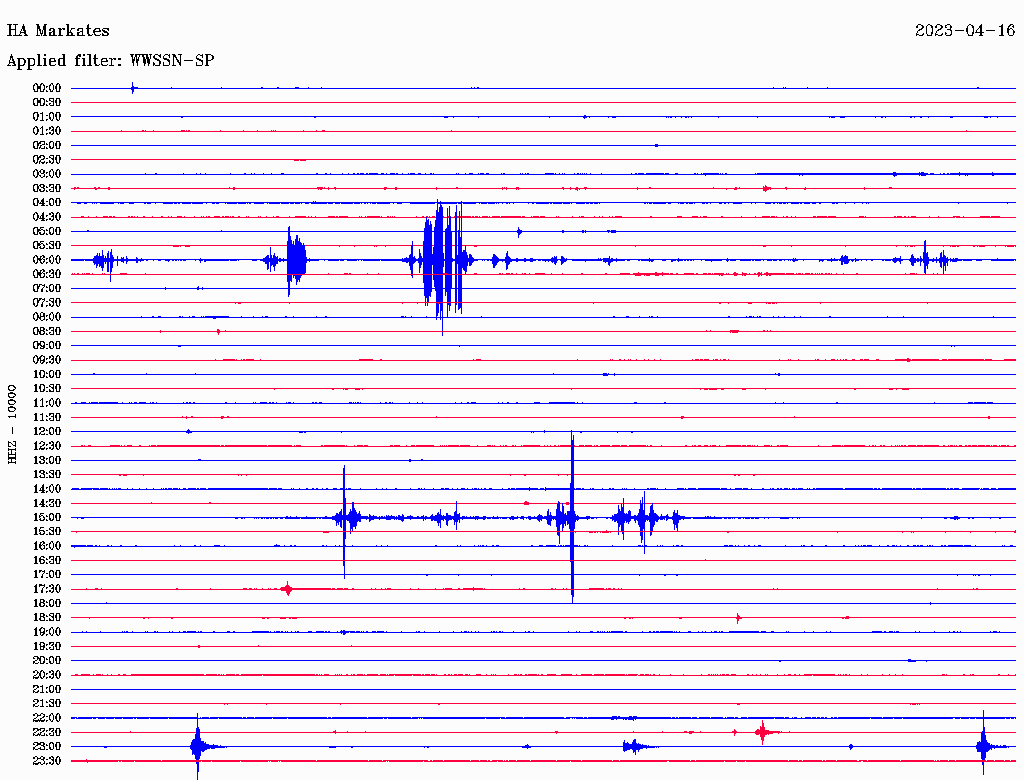Select the 22:30 time label
Image resolution: width=1024 pixels, height=780 pixels.
(x=47, y=732)
